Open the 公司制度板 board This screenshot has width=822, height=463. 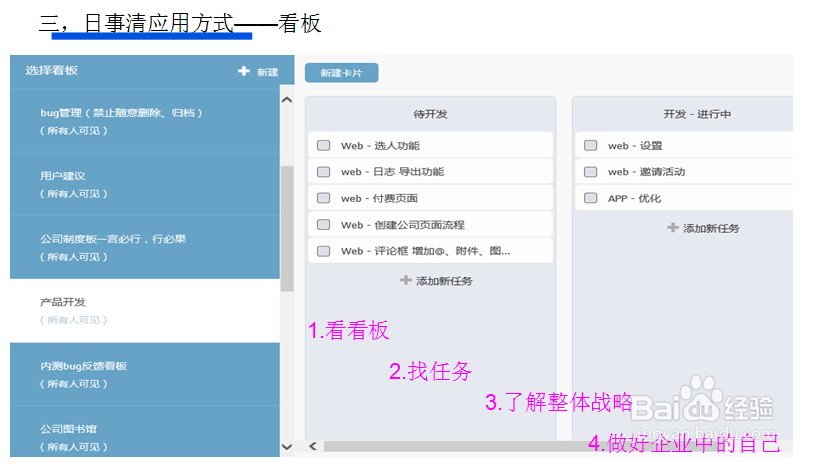145,247
